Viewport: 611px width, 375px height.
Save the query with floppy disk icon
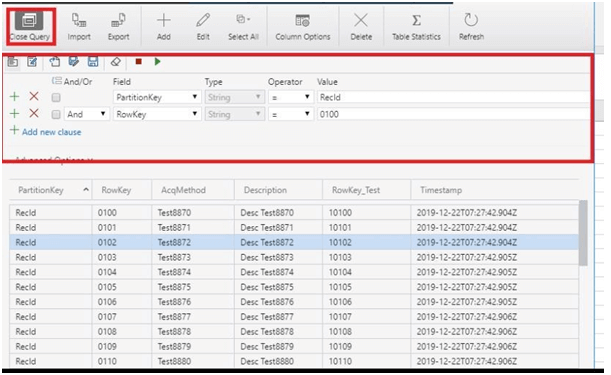[93, 62]
